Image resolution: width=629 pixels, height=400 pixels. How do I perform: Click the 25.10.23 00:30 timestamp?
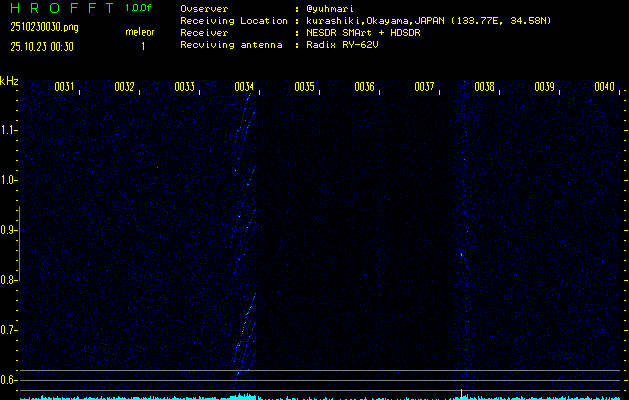tap(42, 46)
